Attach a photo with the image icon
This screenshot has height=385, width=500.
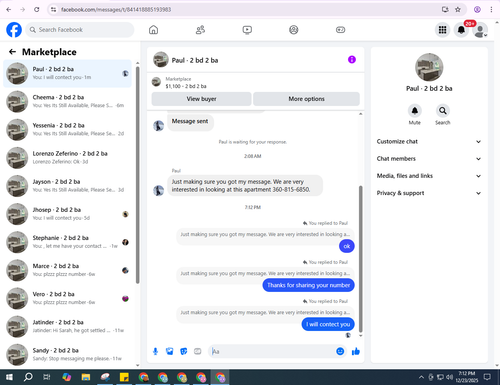[170, 351]
